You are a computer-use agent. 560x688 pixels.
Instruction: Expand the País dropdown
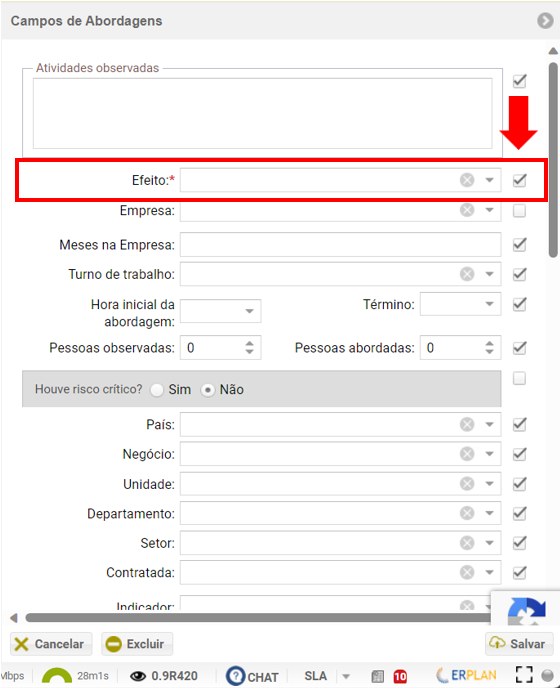(489, 424)
